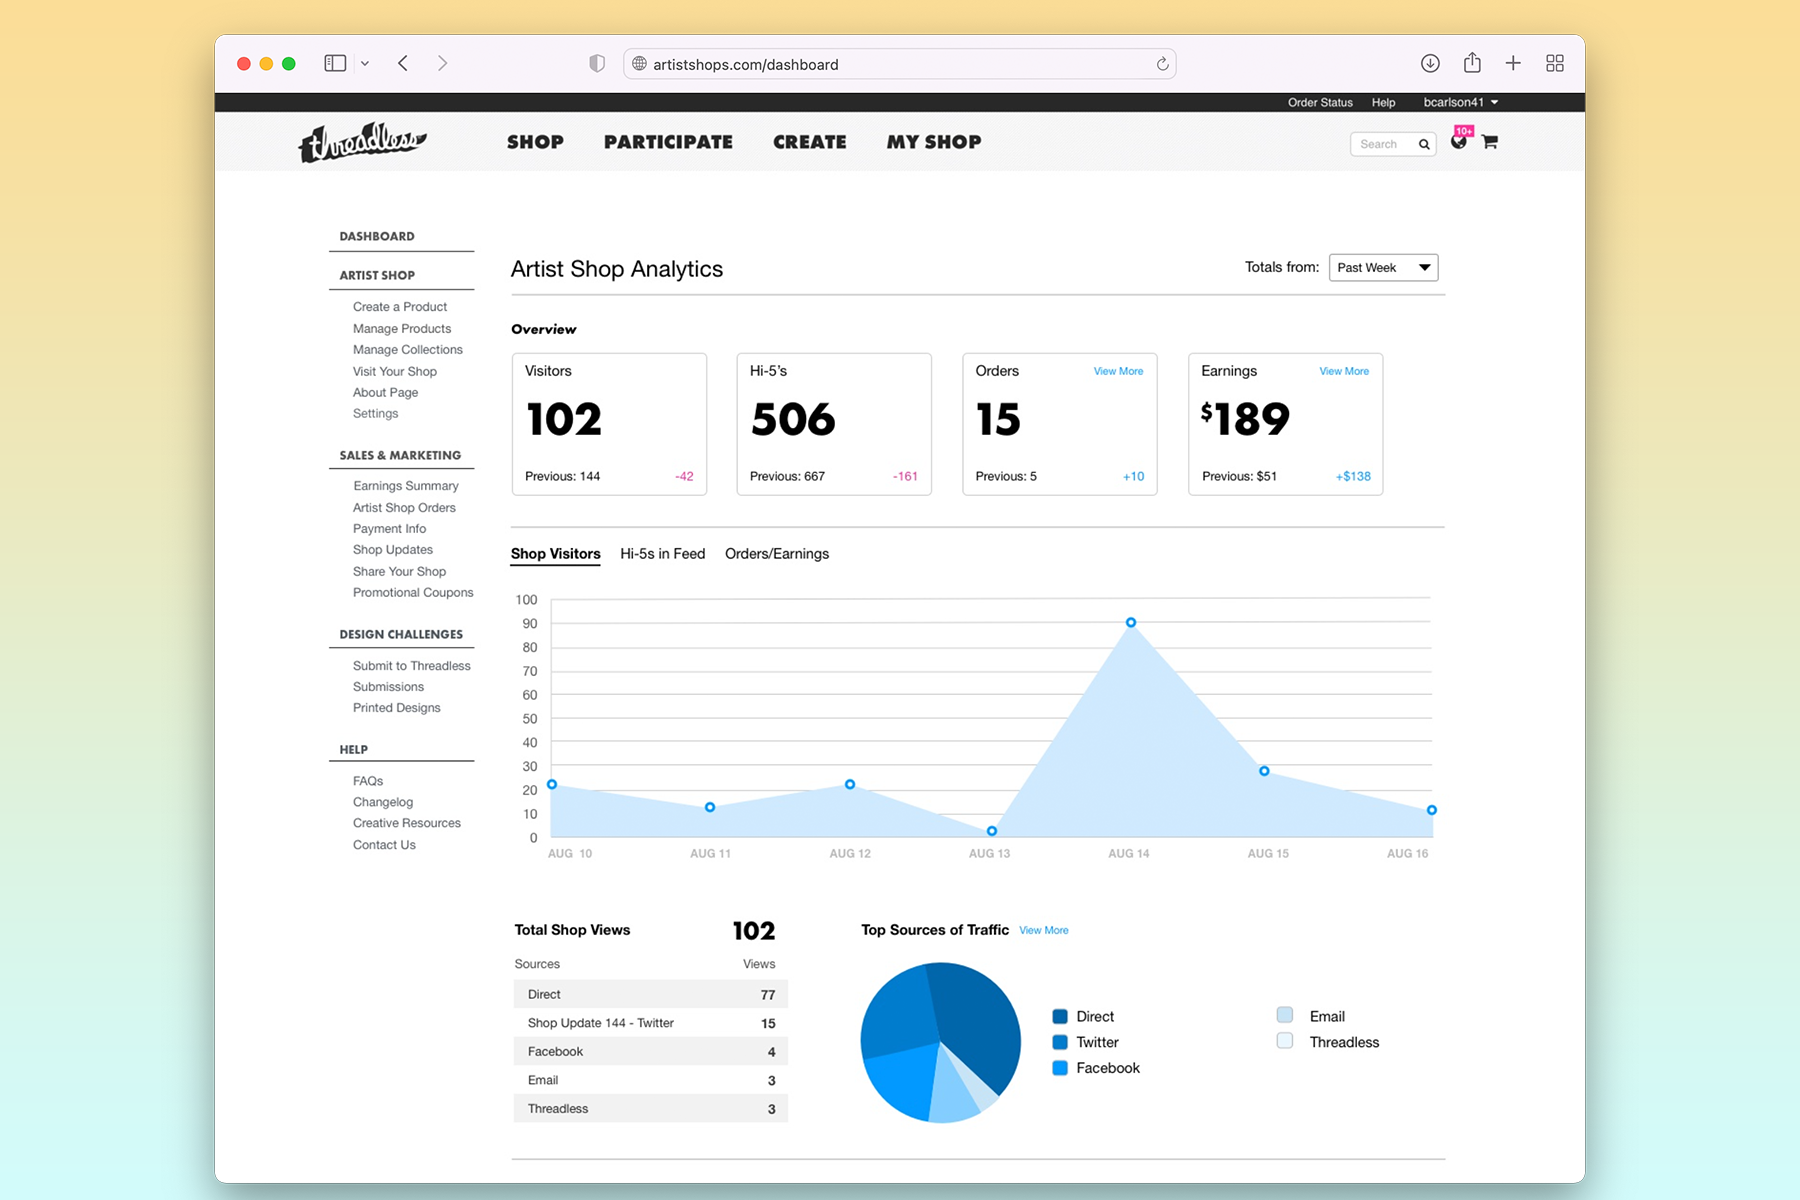Open the notifications icon with 10+ badge
This screenshot has width=1800, height=1200.
click(x=1460, y=139)
